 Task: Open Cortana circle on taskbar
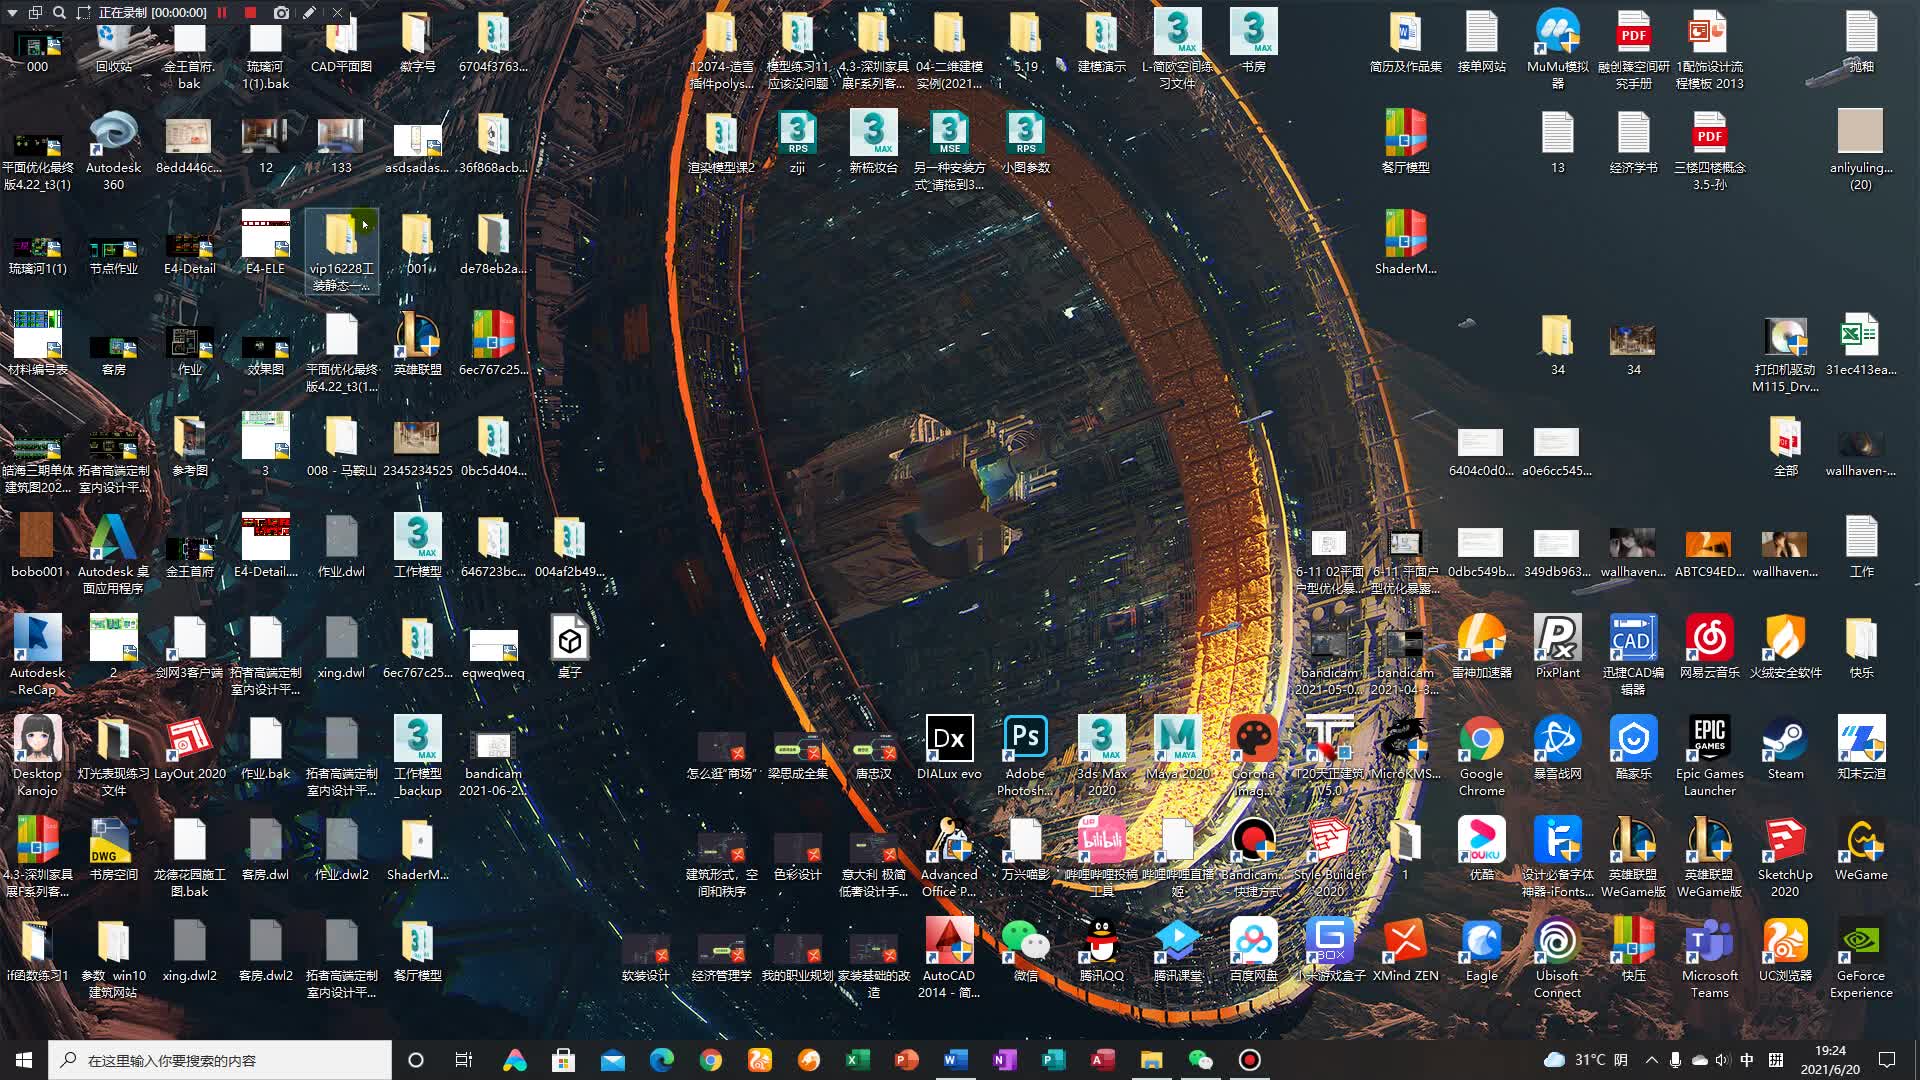click(416, 1060)
